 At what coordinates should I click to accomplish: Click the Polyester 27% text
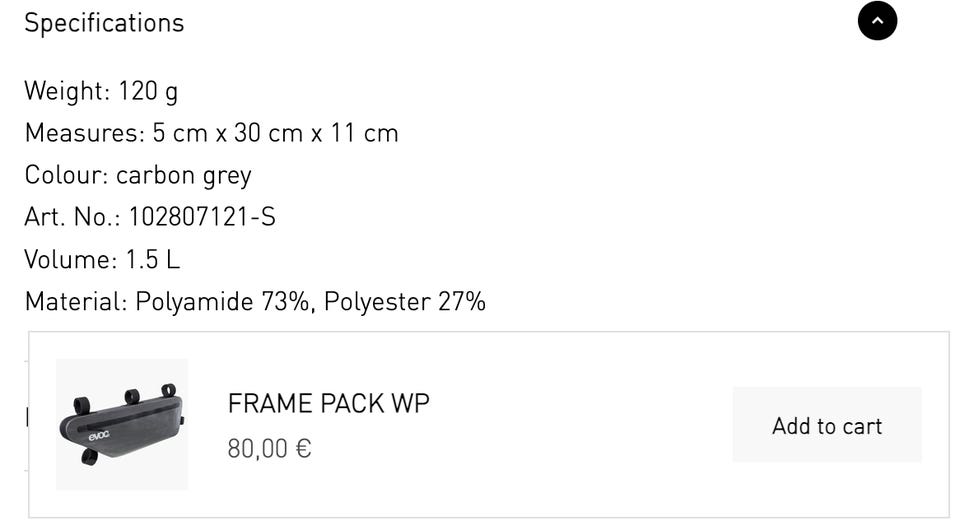click(405, 301)
